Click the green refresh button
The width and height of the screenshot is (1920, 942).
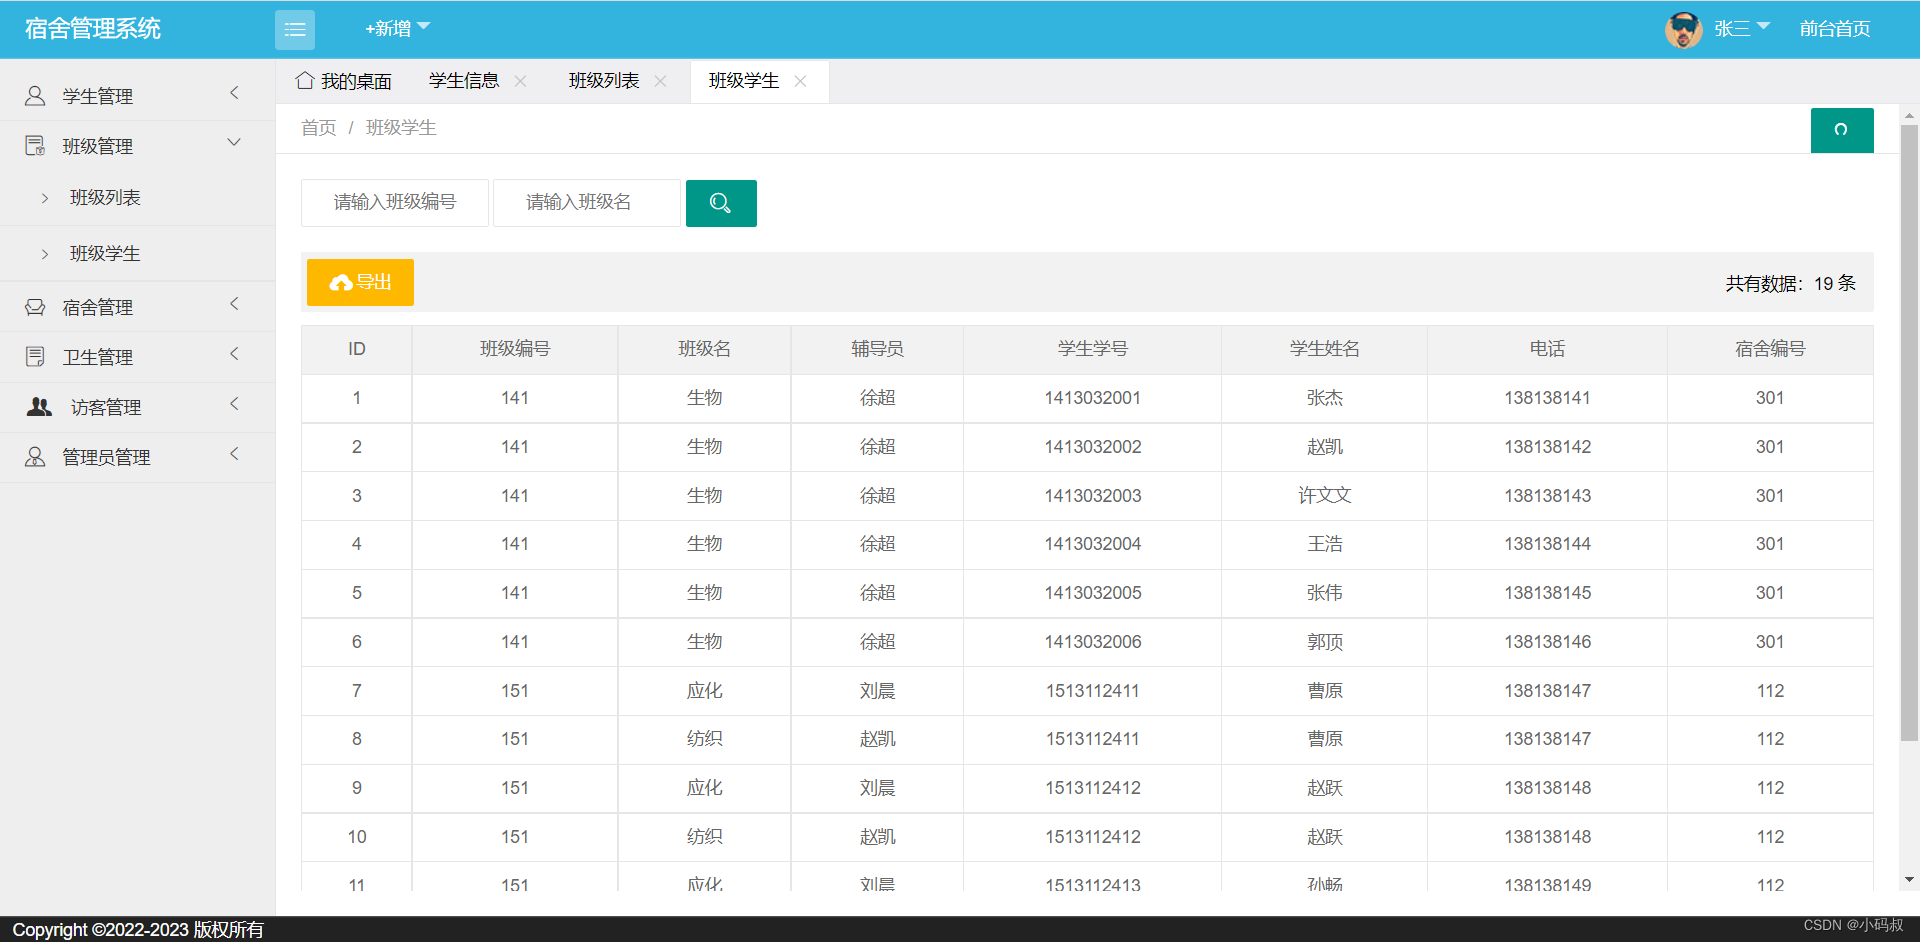click(x=1842, y=130)
